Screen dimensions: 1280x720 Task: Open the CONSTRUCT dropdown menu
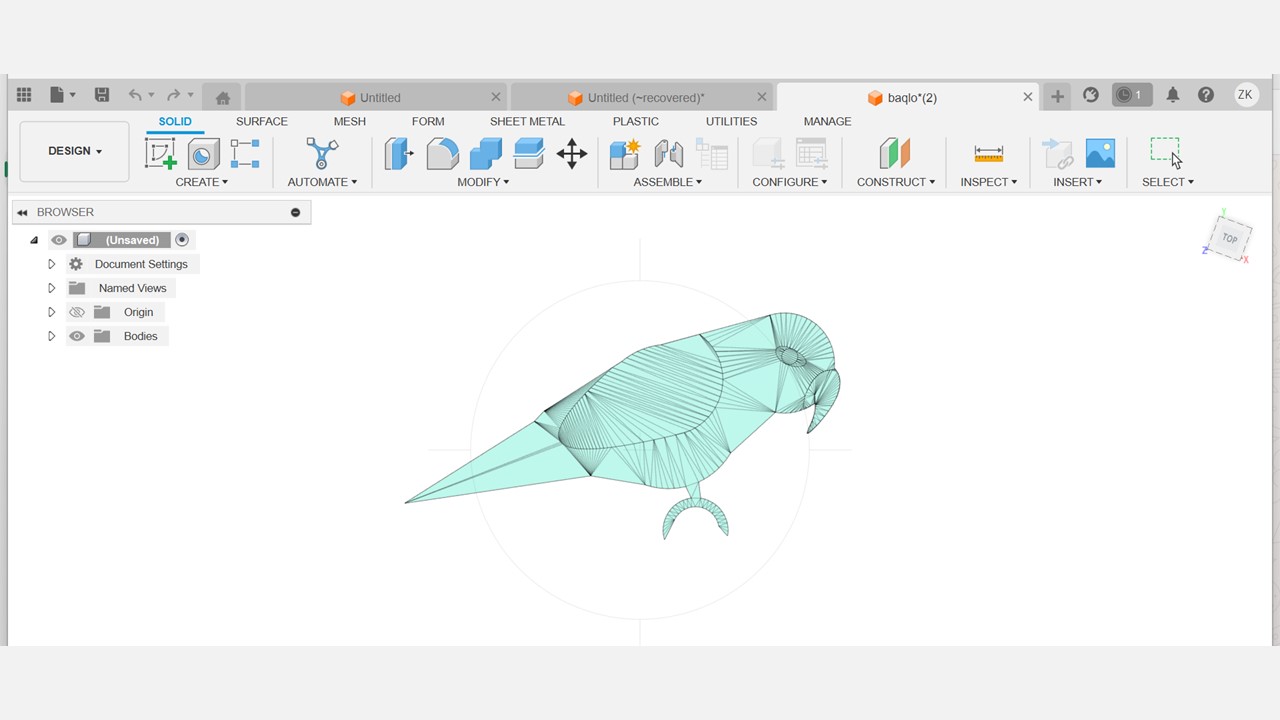tap(896, 182)
